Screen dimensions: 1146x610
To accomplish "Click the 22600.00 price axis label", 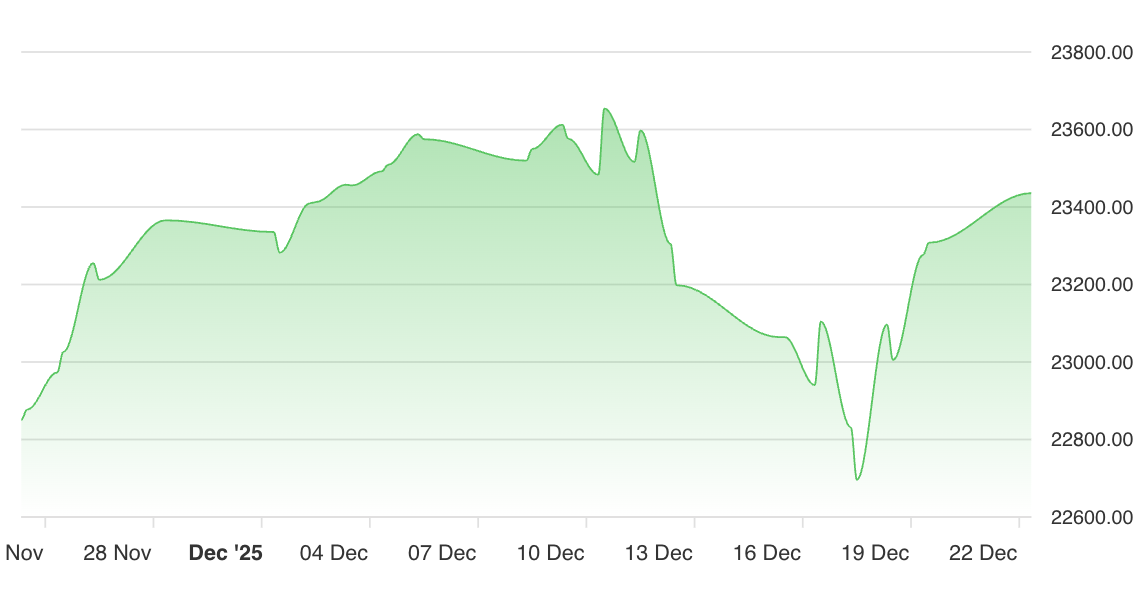I will tap(1091, 517).
